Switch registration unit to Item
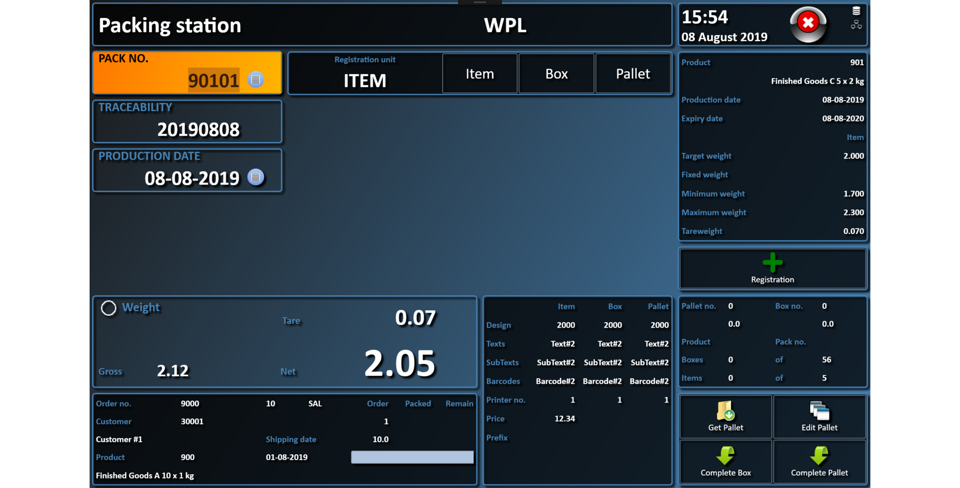The width and height of the screenshot is (960, 488). tap(480, 74)
